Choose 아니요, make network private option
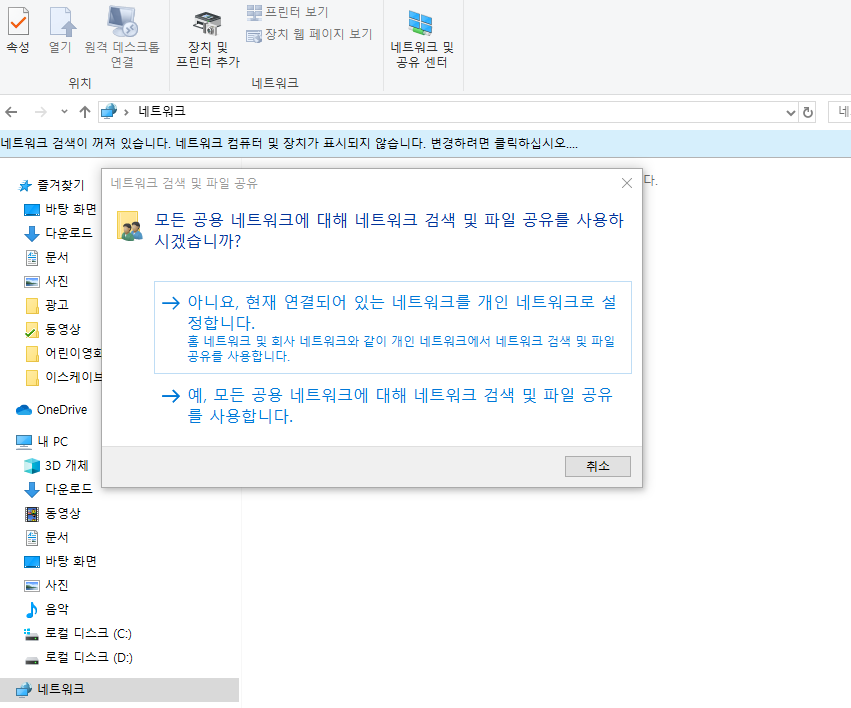 tap(393, 327)
